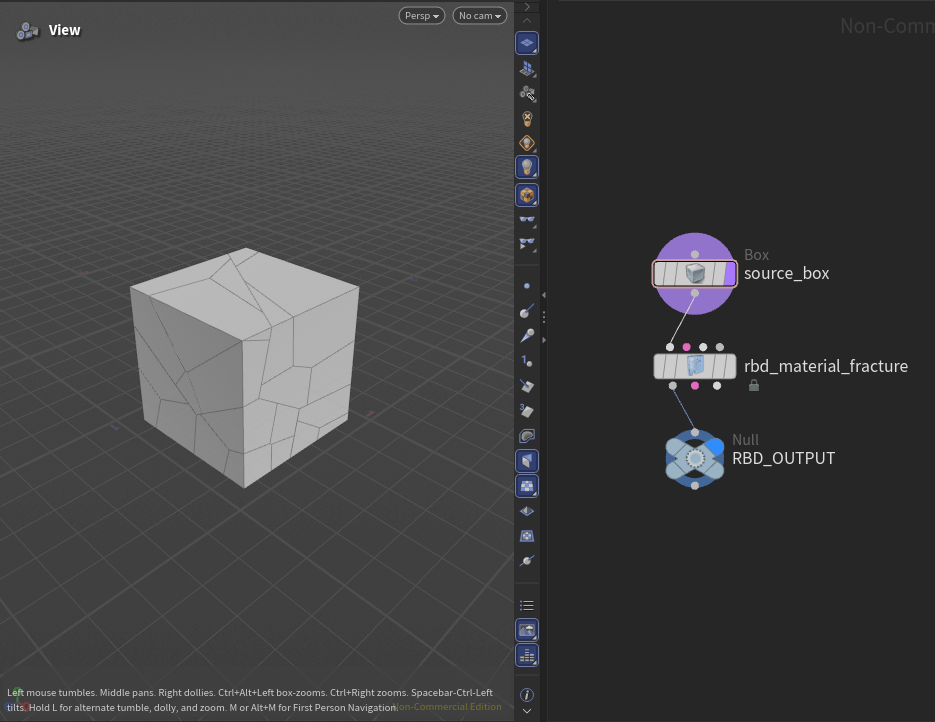
Task: Click the input connector atop RBD_OUTPUT
Action: [695, 432]
